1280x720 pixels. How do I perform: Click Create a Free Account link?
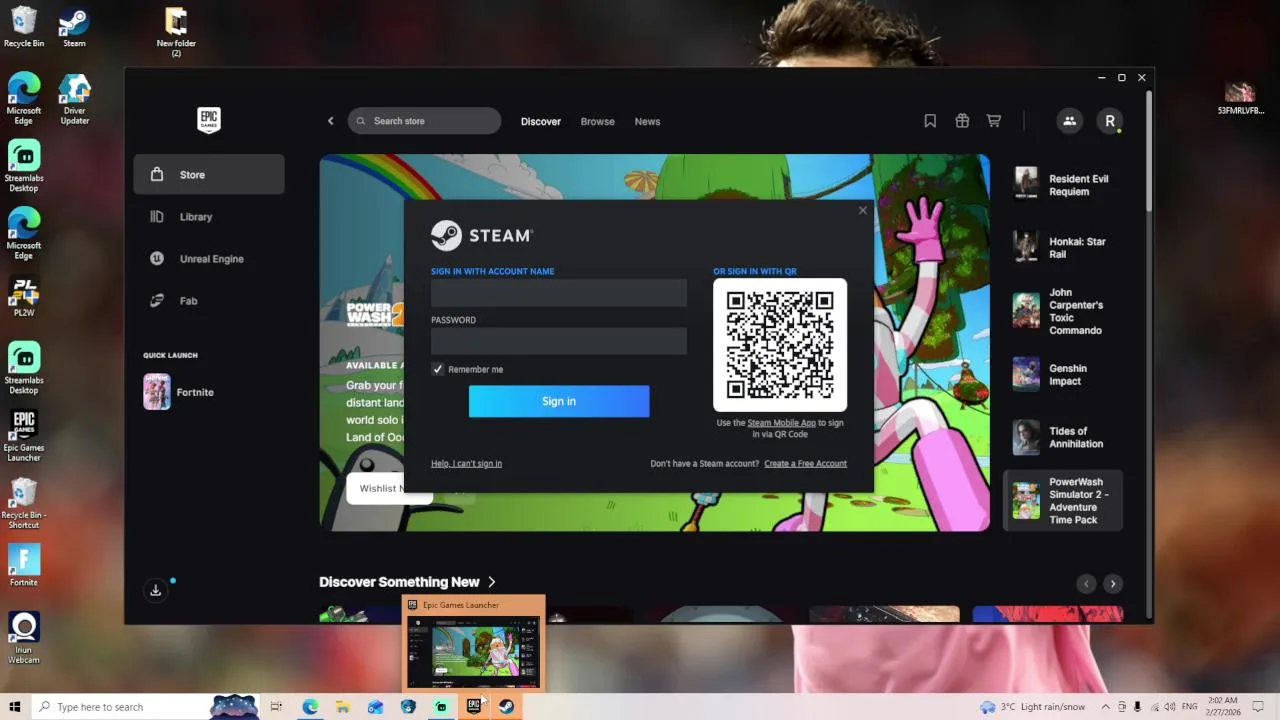click(x=805, y=463)
